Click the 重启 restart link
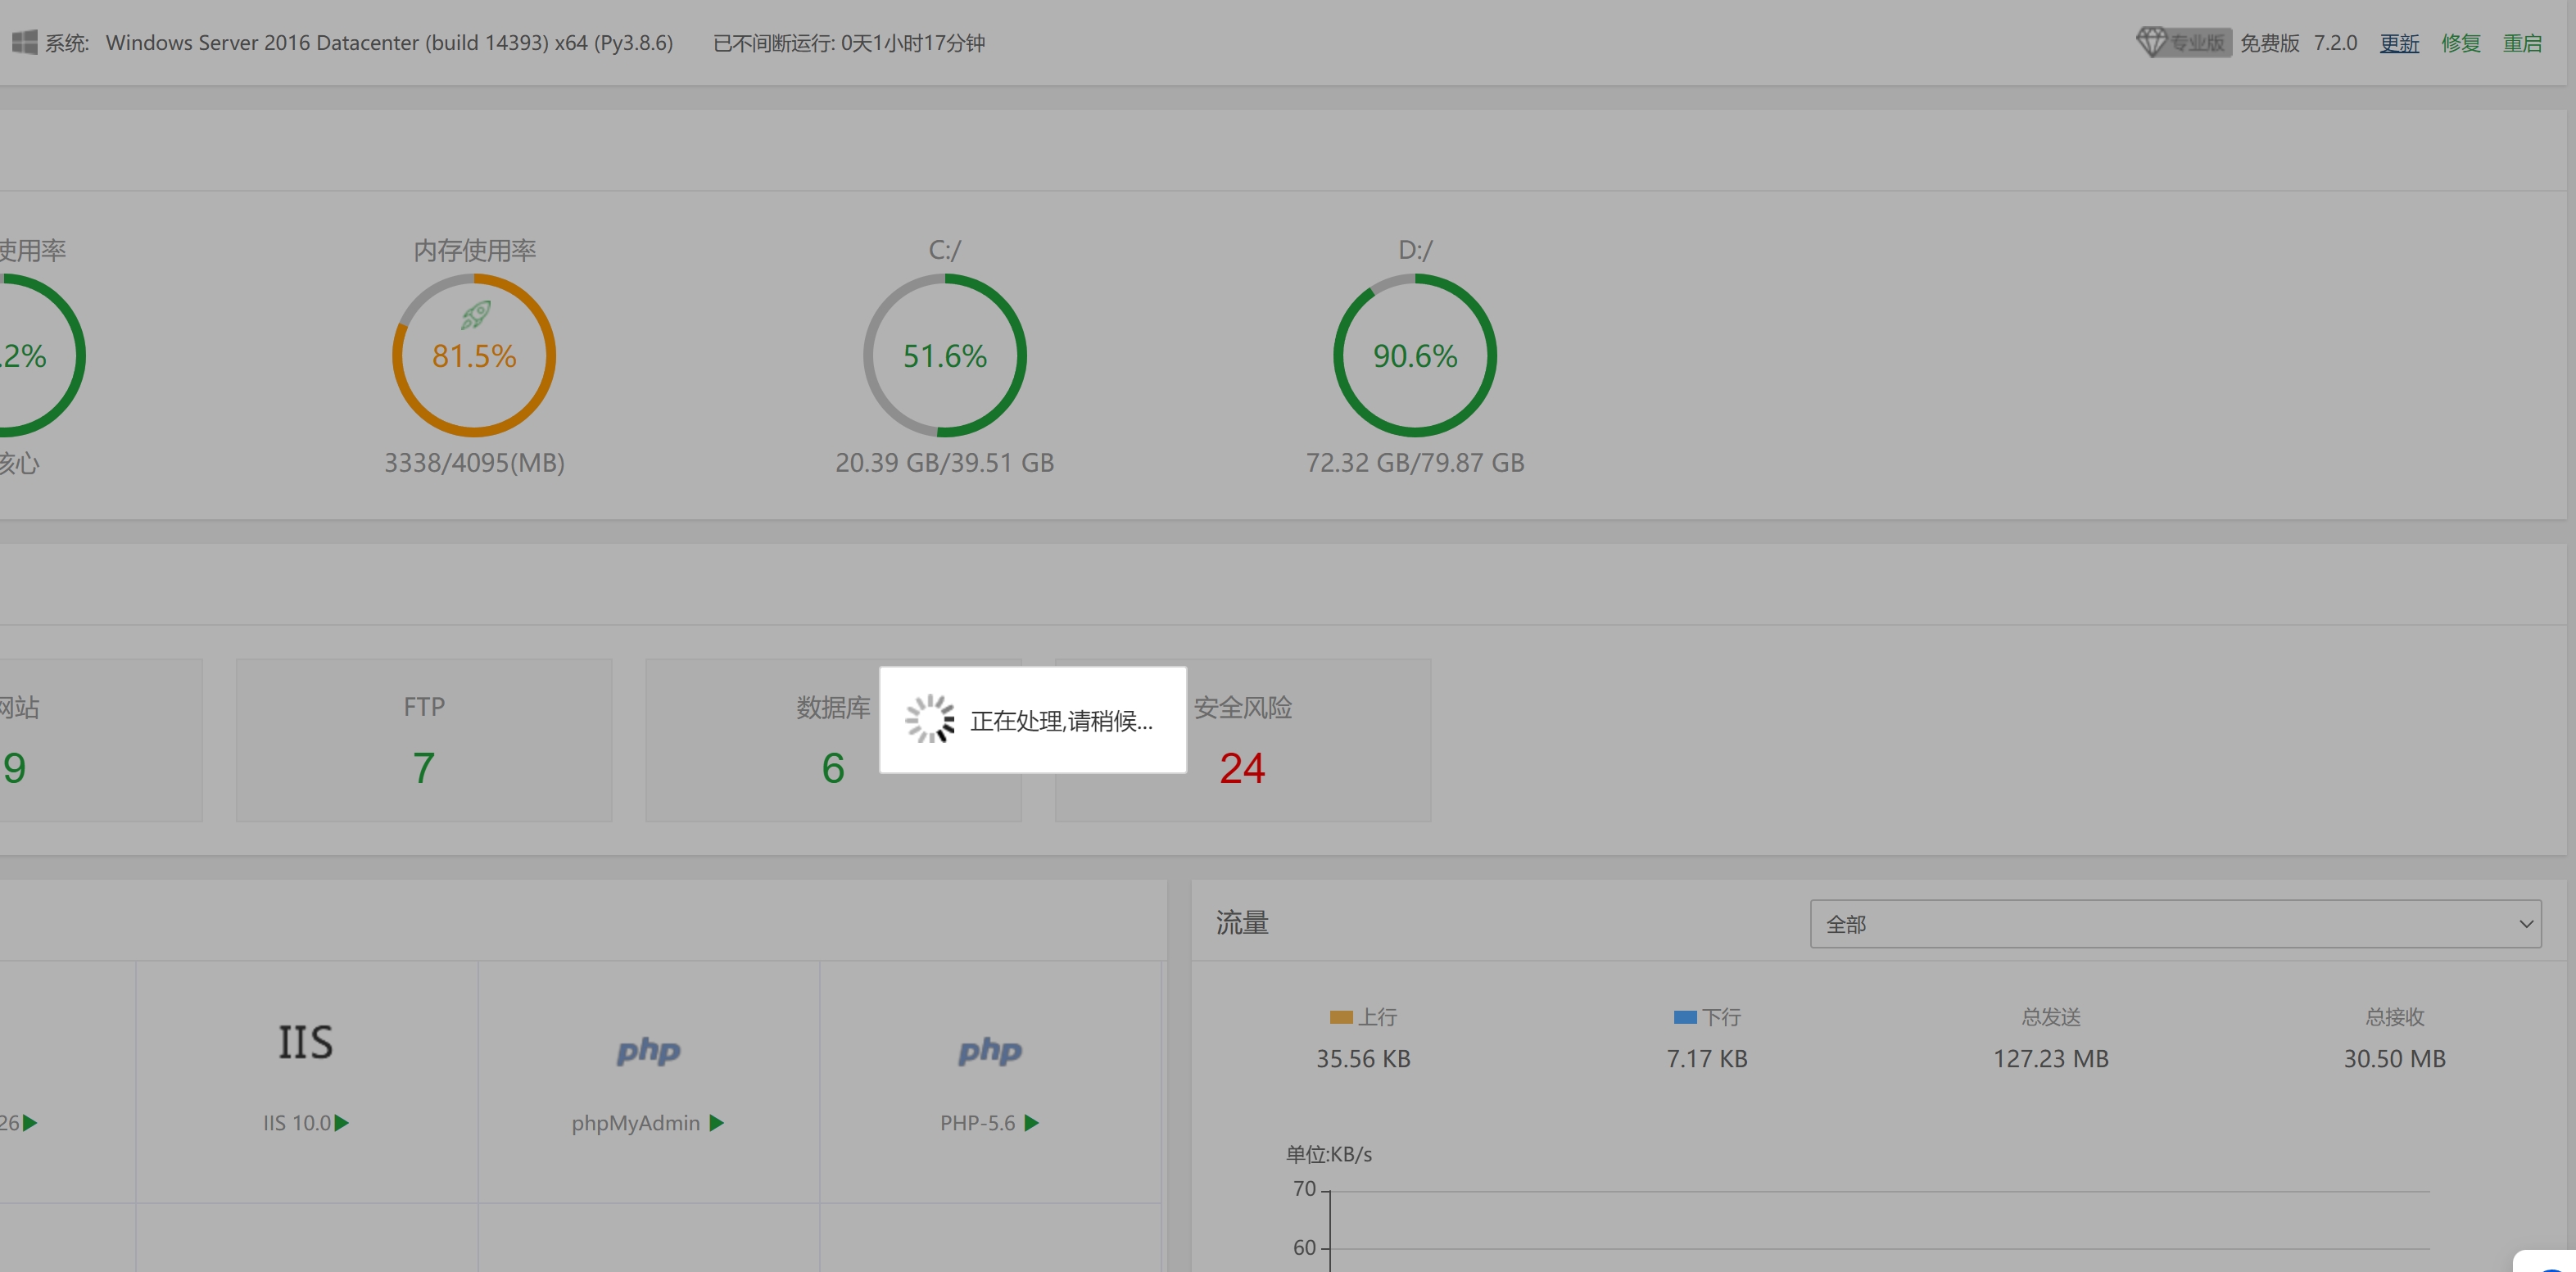The width and height of the screenshot is (2576, 1272). click(x=2522, y=43)
